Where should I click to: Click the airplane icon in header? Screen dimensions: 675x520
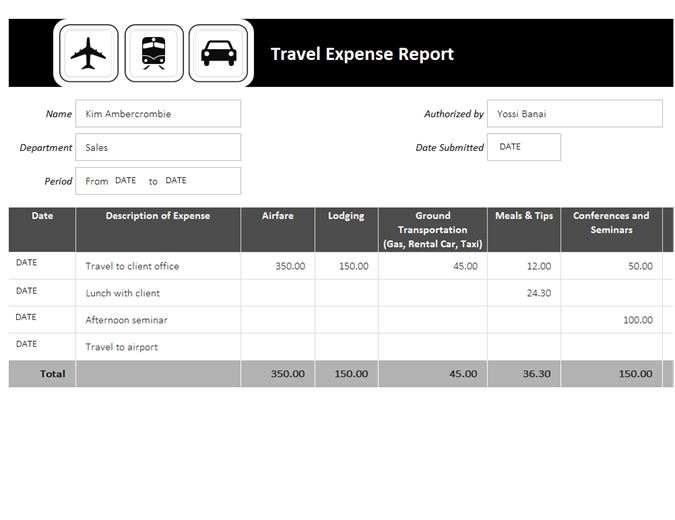click(89, 53)
